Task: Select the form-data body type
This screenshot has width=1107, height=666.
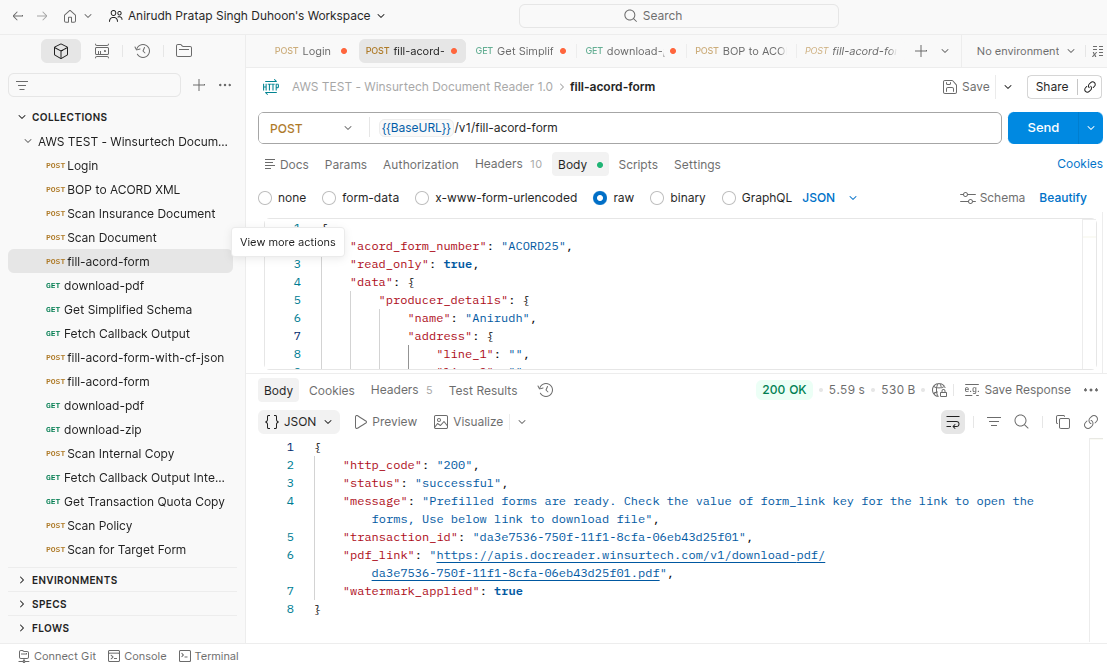Action: 329,198
